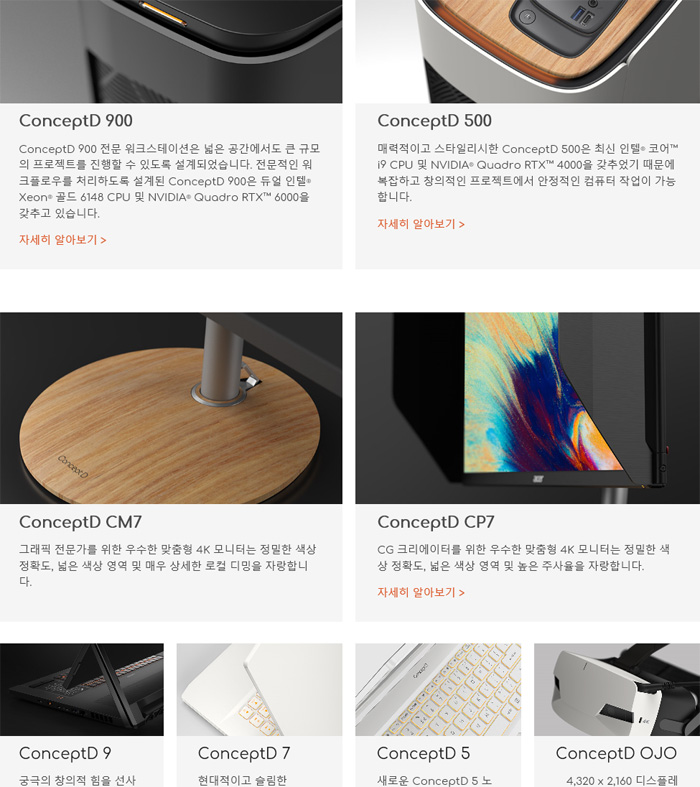700x787 pixels.
Task: Open the ConceptD 900 learn more link
Action: point(63,240)
